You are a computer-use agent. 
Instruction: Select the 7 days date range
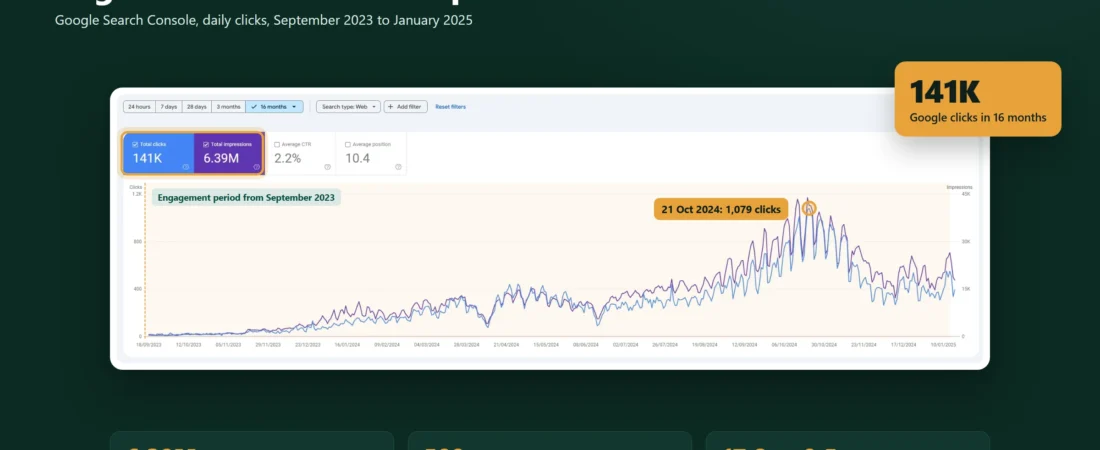point(168,107)
